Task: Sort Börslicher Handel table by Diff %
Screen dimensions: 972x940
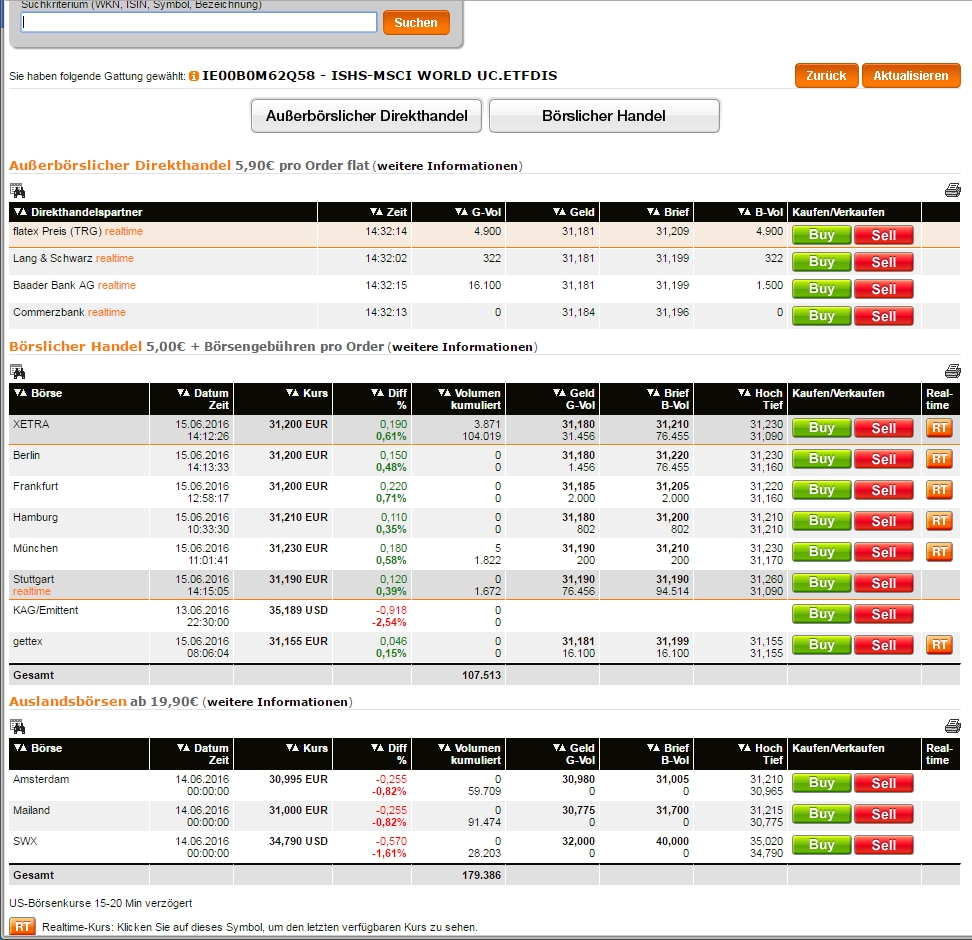Action: point(389,399)
